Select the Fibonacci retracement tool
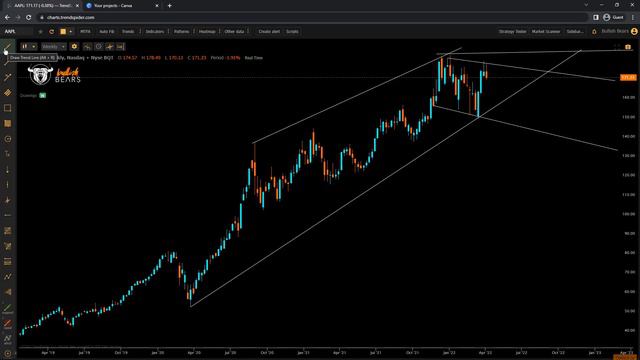 [7, 231]
